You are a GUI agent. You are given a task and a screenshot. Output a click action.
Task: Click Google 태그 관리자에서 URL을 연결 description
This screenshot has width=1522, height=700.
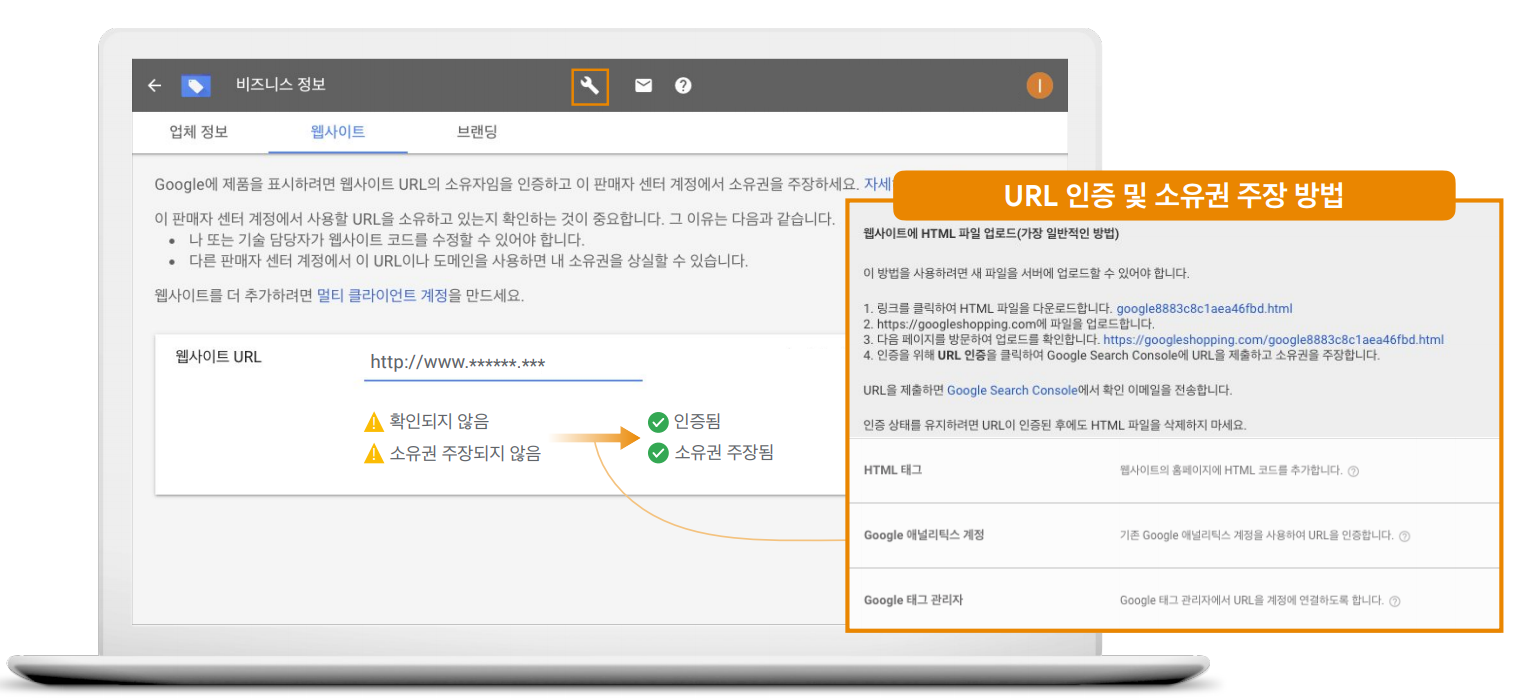coord(1252,601)
